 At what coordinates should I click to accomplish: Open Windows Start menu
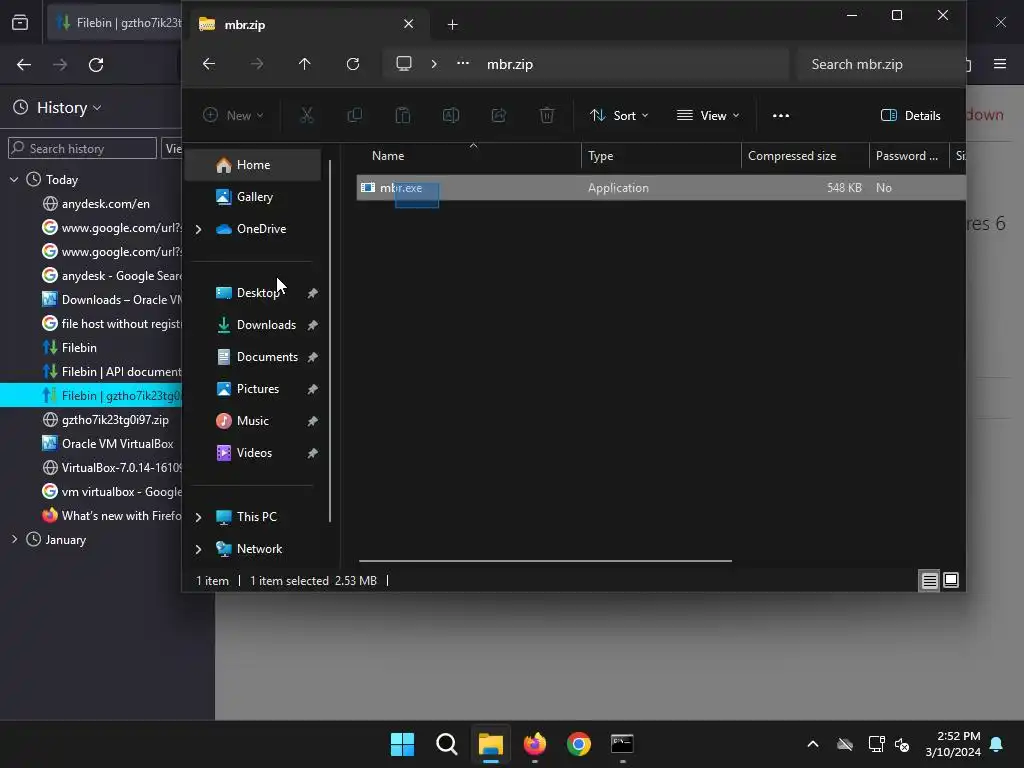coord(402,744)
